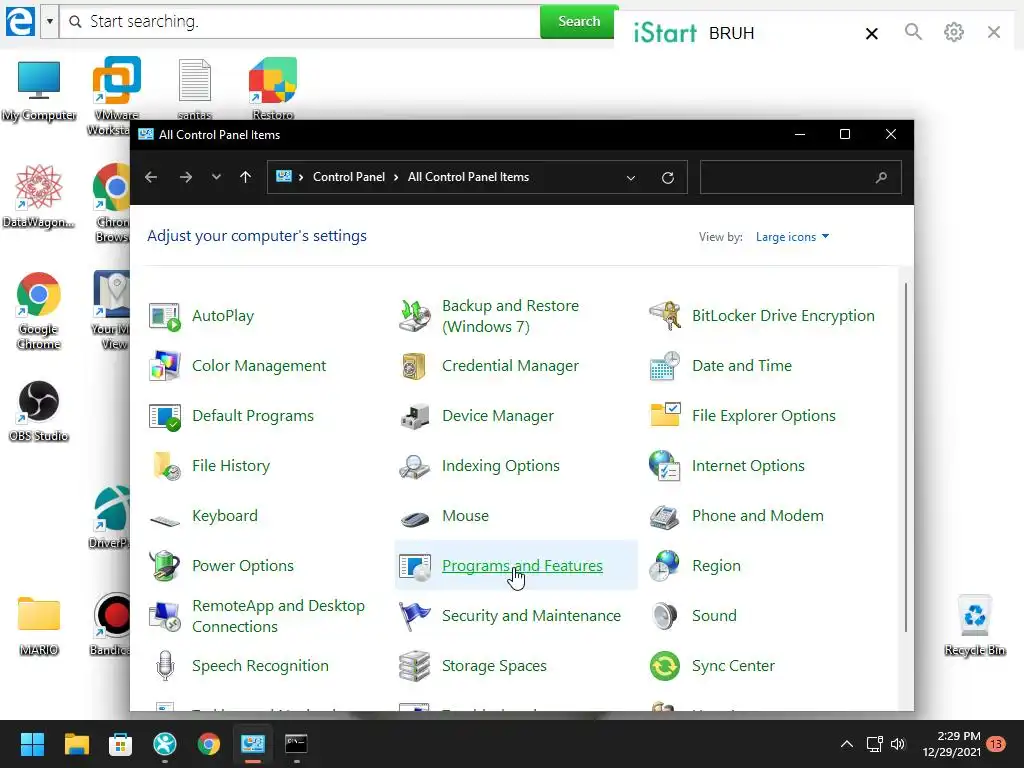The image size is (1024, 768).
Task: Click All Control Panel Items breadcrumb
Action: click(468, 177)
